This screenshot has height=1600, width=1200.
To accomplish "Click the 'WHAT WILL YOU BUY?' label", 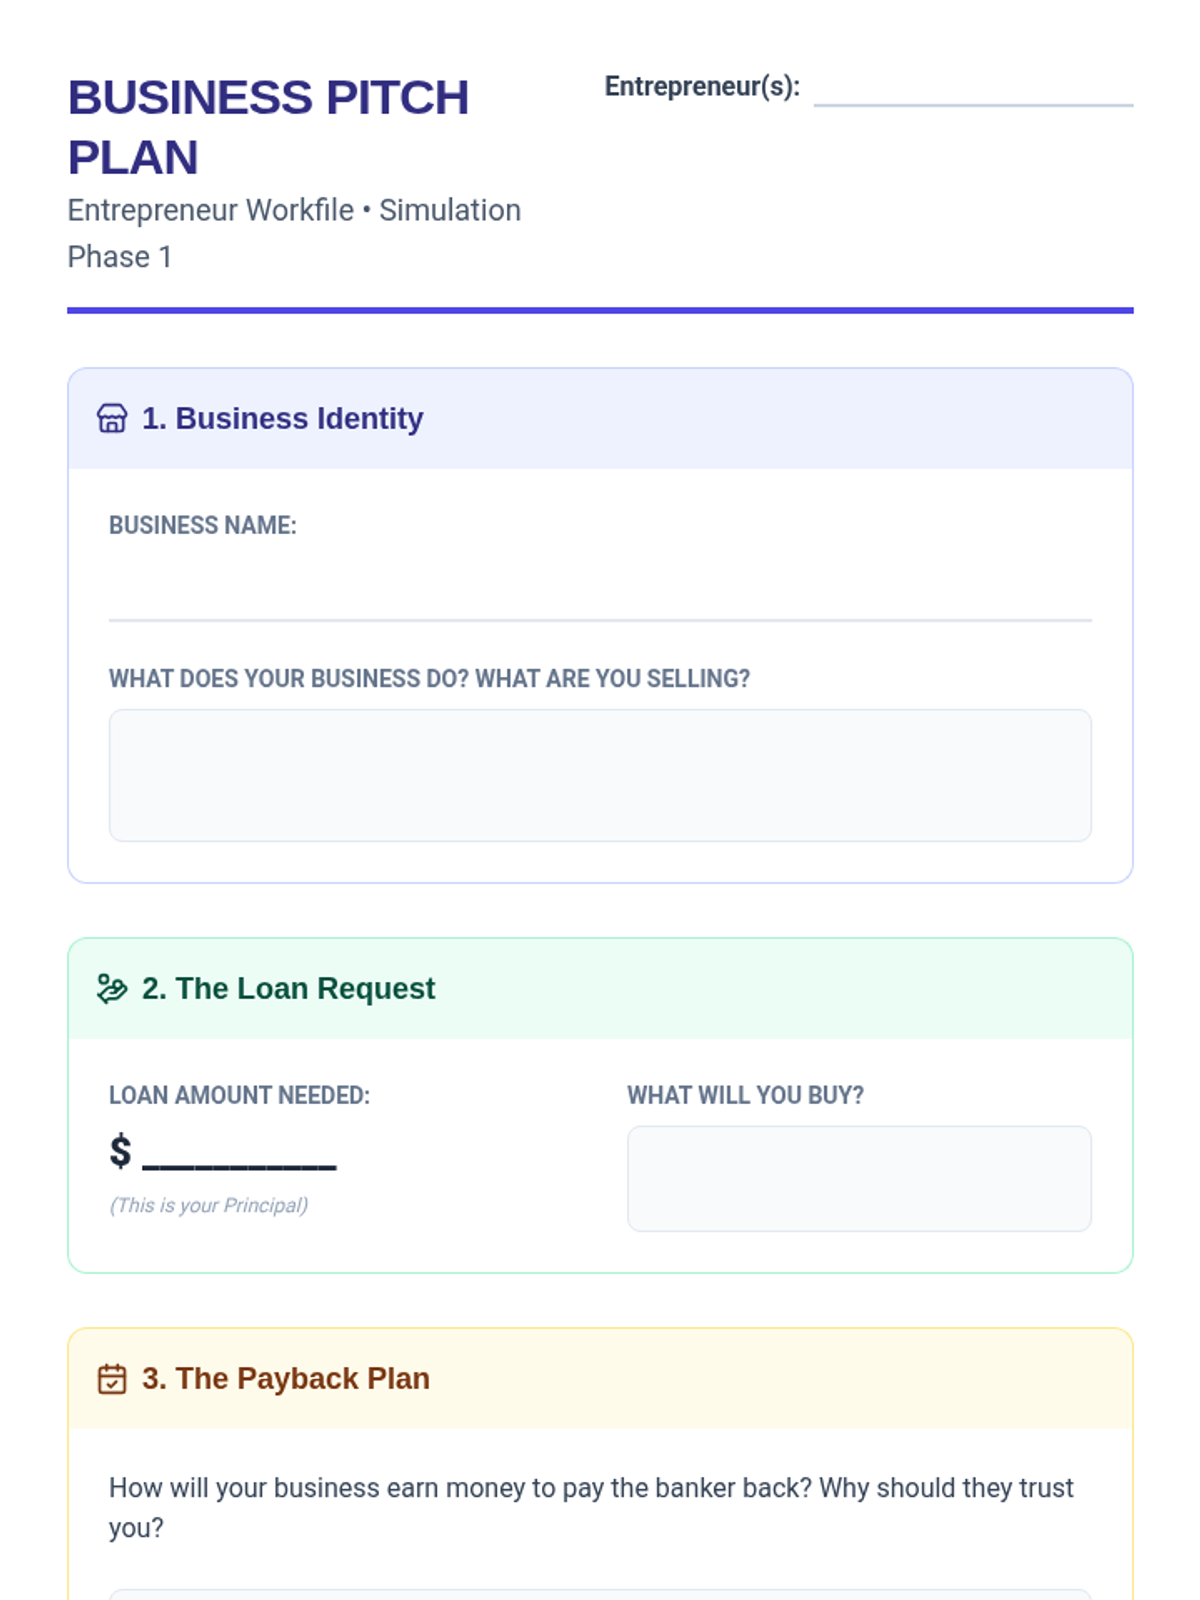I will pyautogui.click(x=745, y=1096).
